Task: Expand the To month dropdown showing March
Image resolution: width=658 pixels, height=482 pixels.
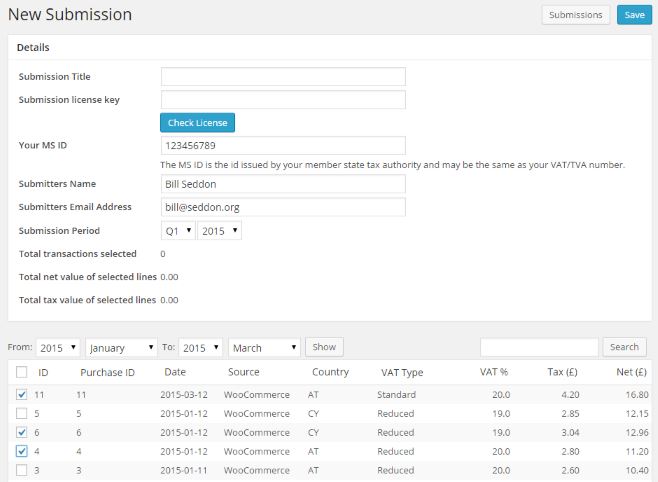Action: pyautogui.click(x=264, y=348)
